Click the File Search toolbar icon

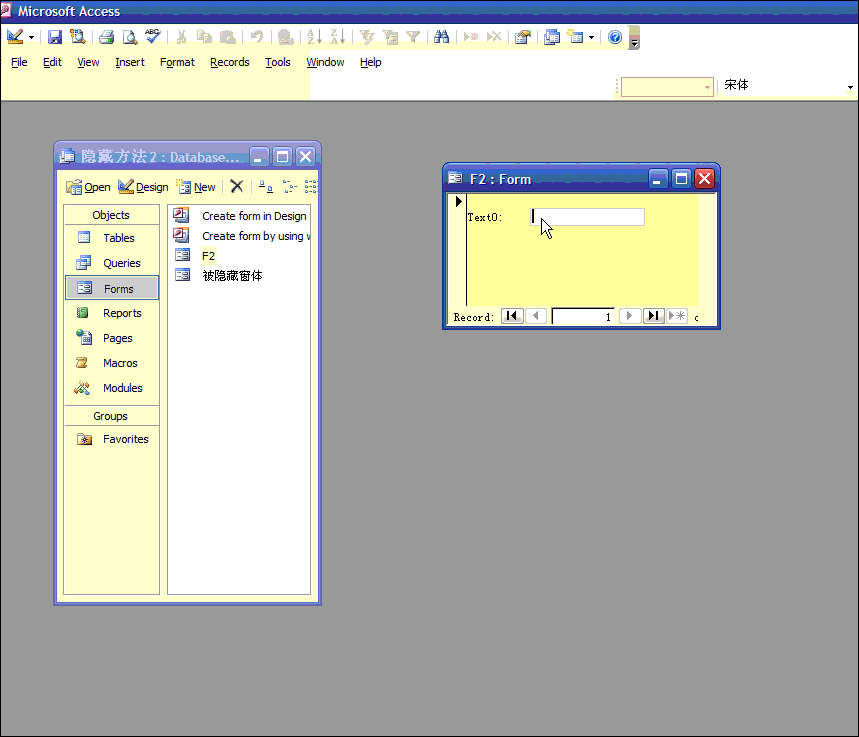tap(77, 37)
